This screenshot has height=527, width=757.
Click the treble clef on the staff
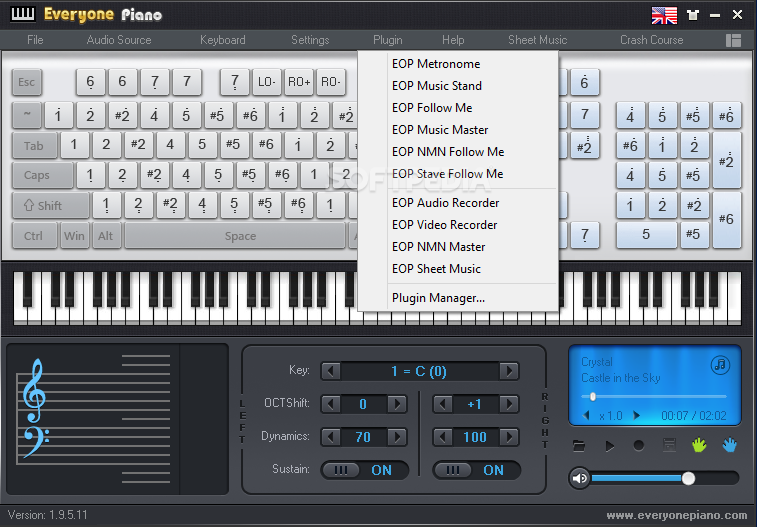(34, 390)
